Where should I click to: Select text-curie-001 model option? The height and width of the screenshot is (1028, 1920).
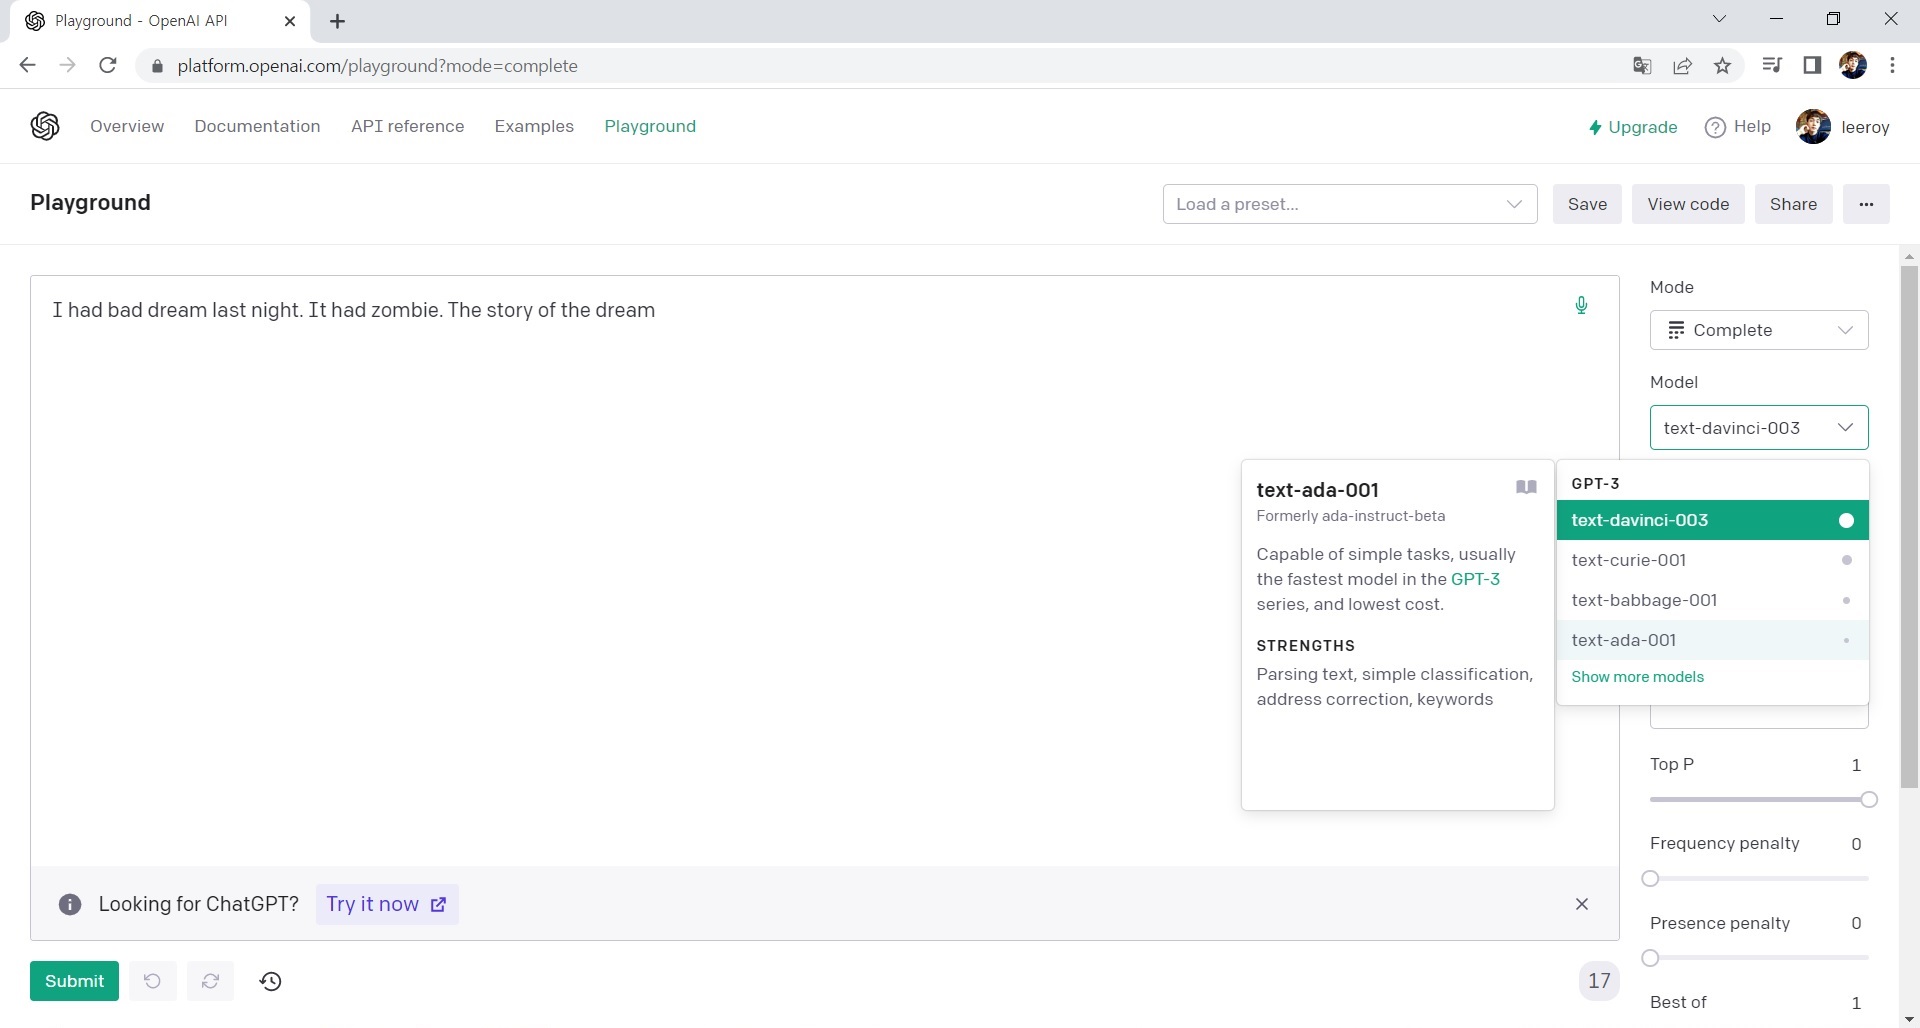coord(1712,560)
